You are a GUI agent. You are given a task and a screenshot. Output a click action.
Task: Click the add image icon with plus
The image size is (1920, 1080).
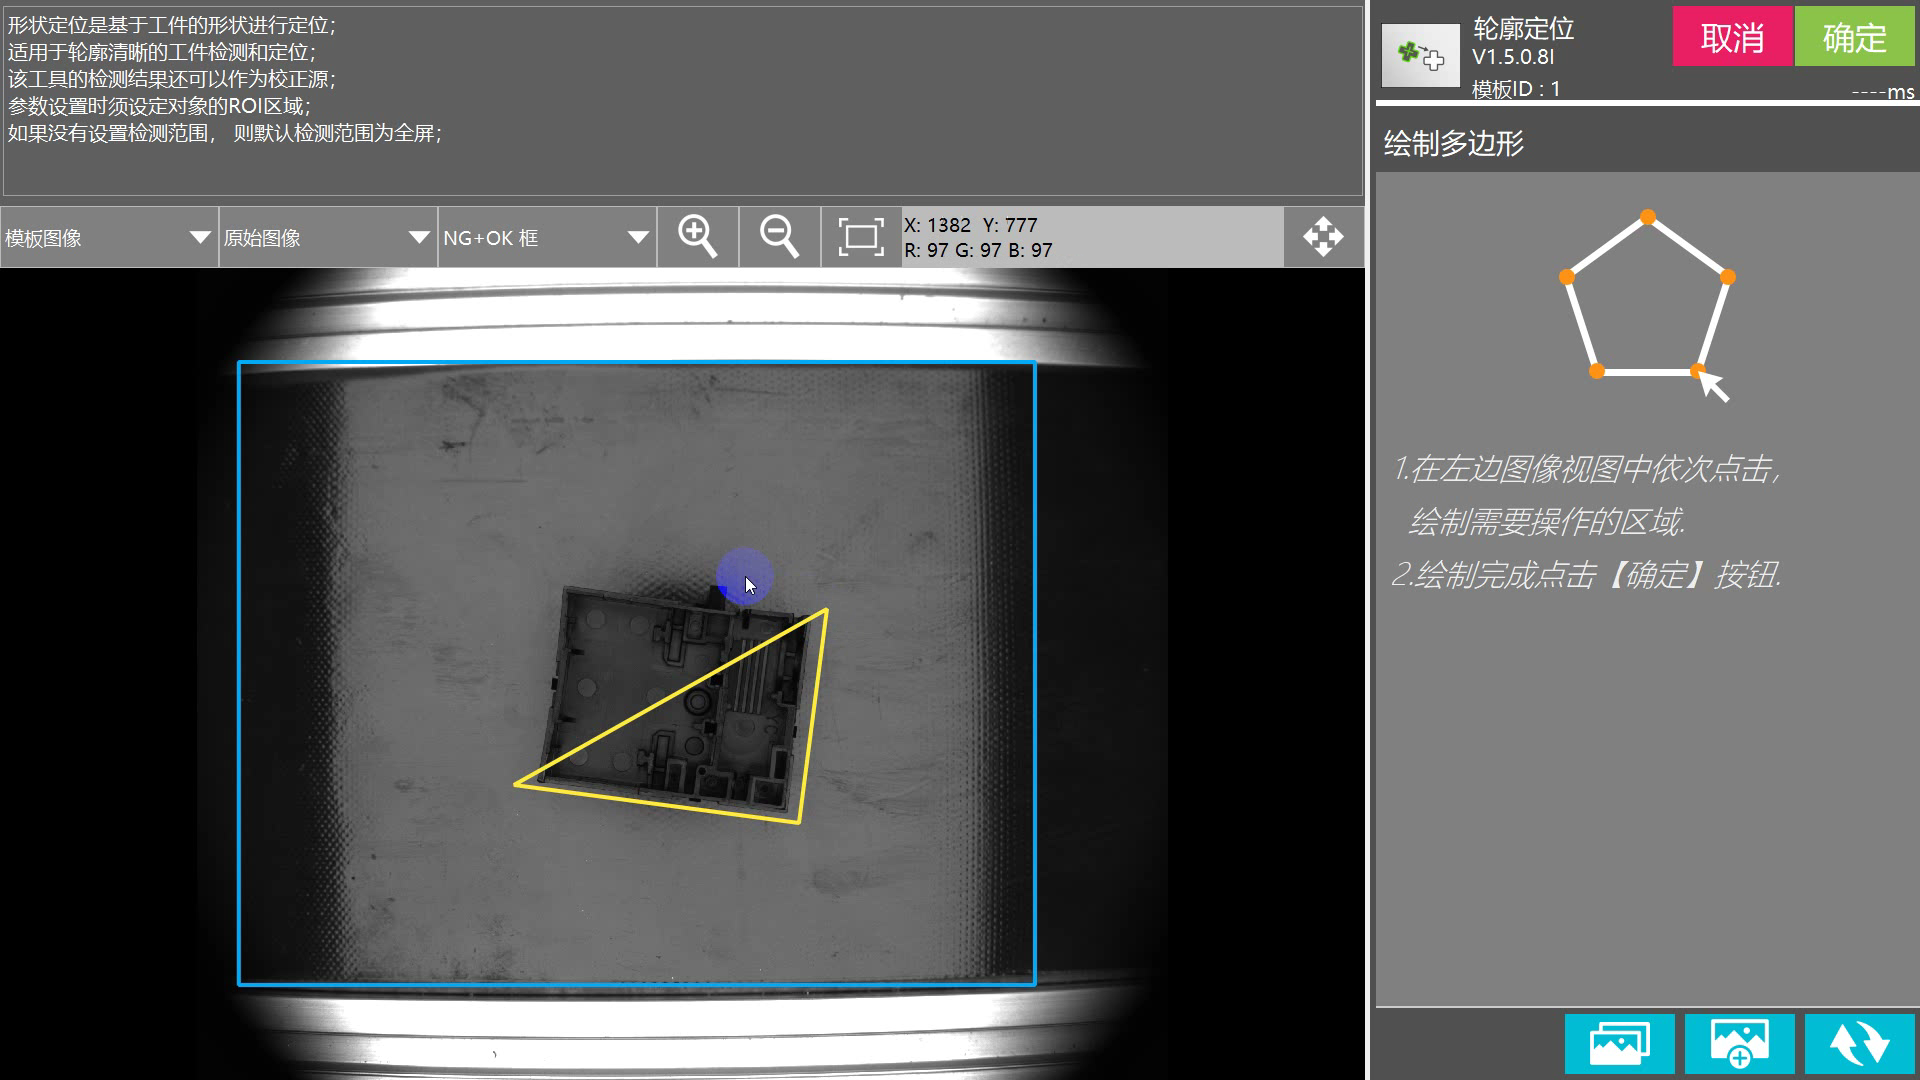[1739, 1044]
